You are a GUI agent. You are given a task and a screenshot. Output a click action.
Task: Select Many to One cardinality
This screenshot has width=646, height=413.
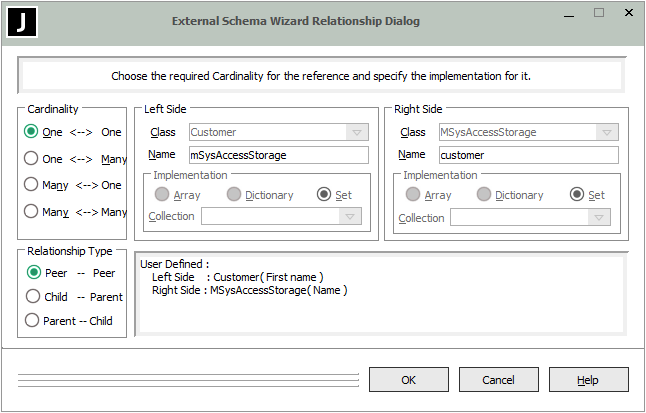31,185
